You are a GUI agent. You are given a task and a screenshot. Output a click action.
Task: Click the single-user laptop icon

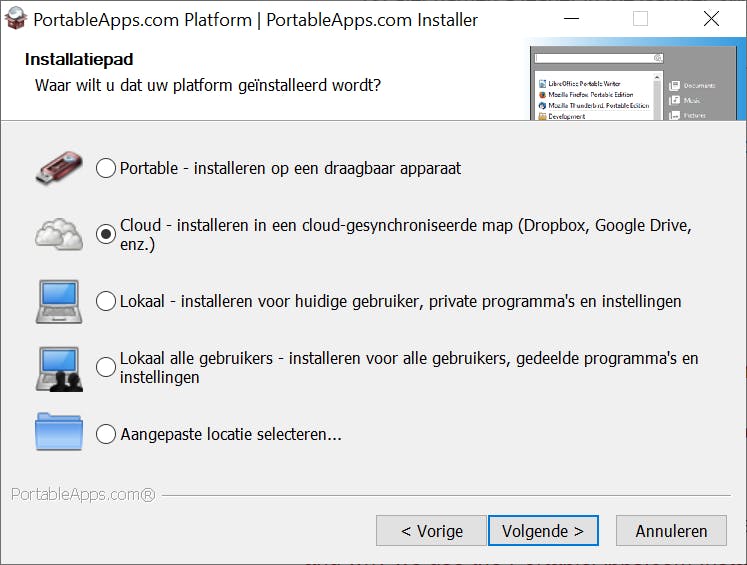(59, 300)
